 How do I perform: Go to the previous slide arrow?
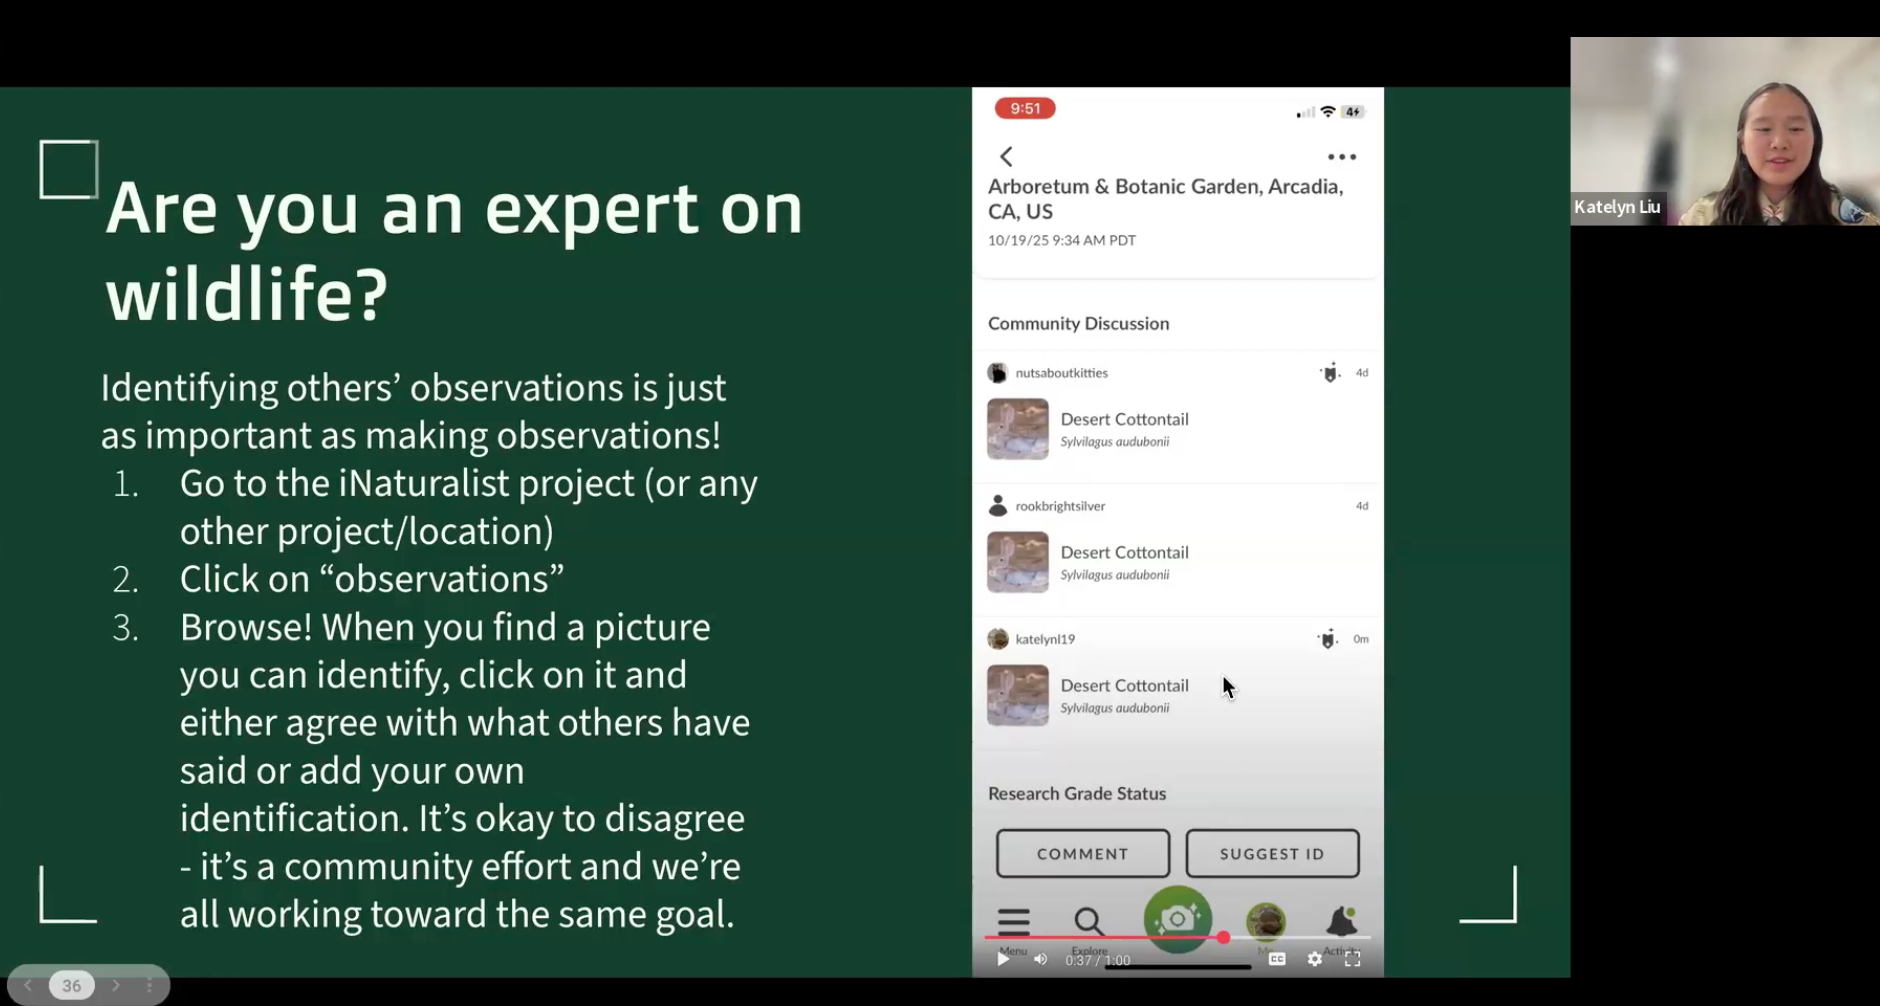coord(28,986)
